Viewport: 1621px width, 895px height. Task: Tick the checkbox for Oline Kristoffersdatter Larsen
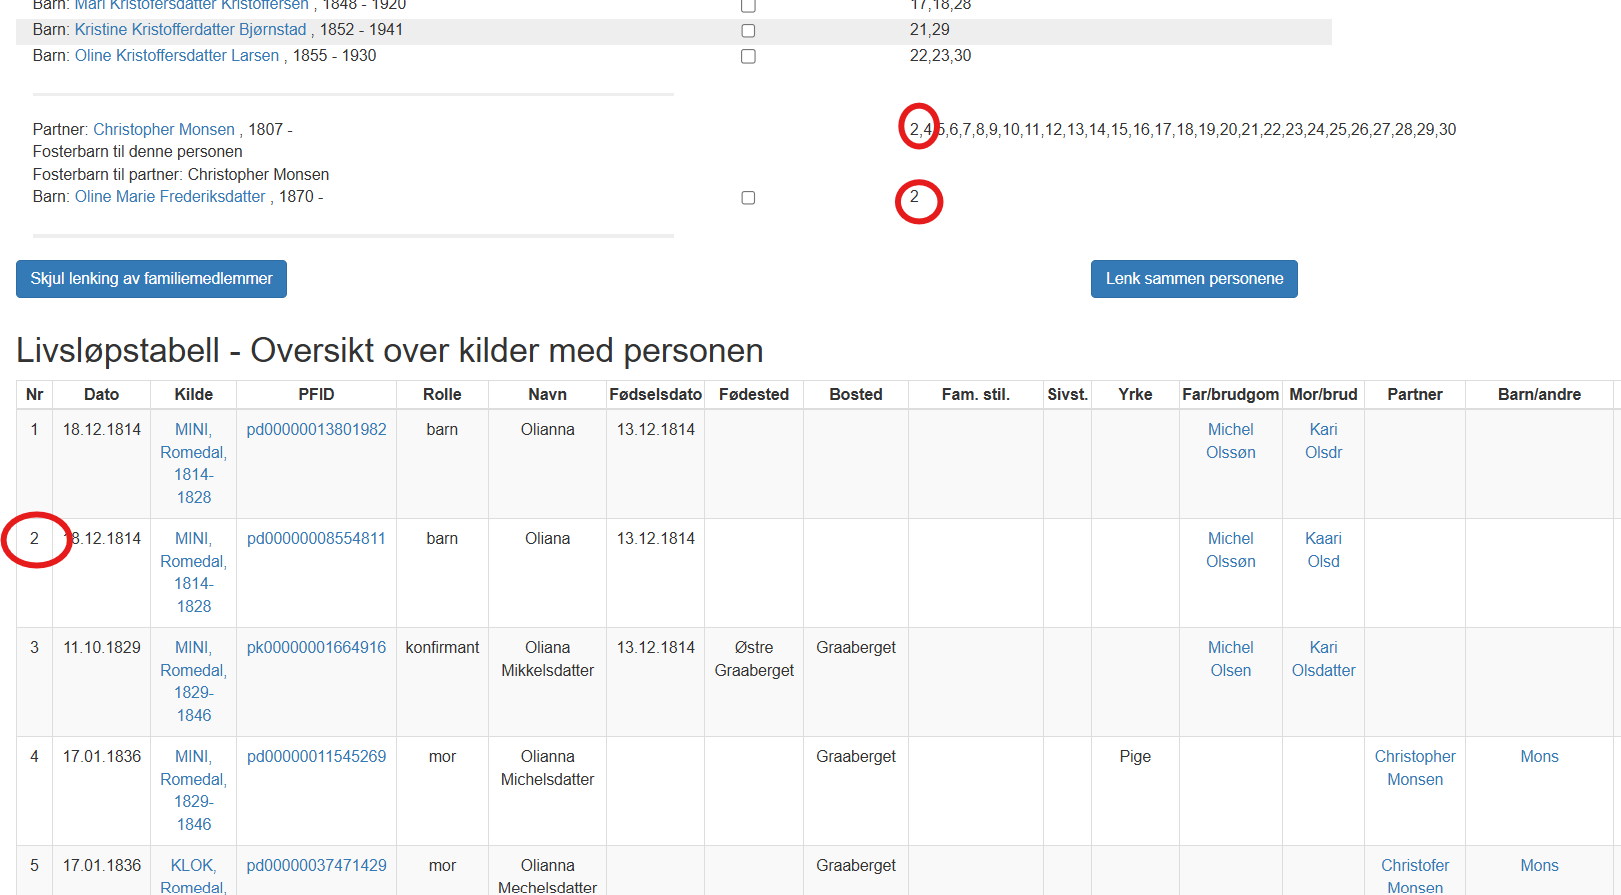point(748,57)
